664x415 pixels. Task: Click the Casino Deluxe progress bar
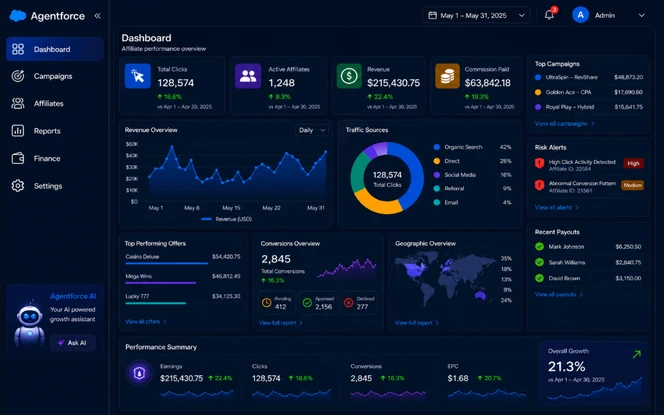pos(166,263)
